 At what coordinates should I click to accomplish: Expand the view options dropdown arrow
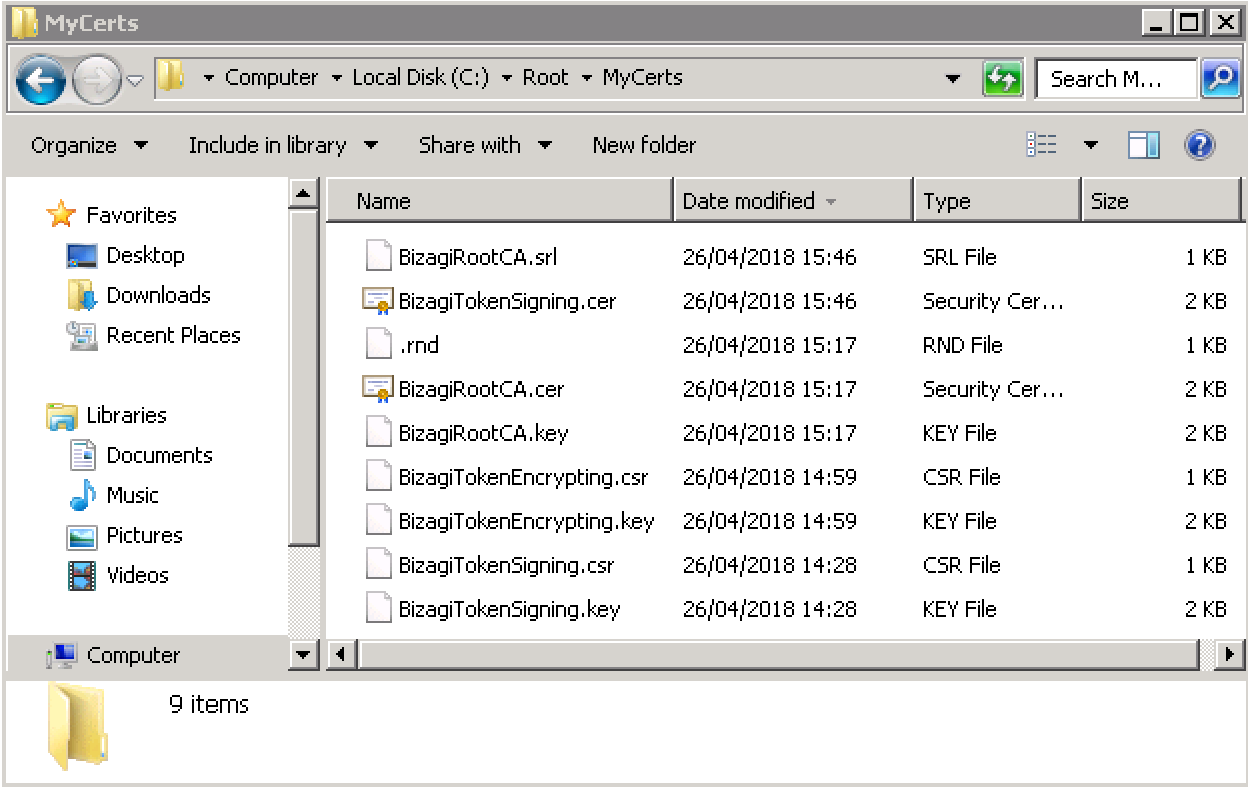(x=1090, y=146)
